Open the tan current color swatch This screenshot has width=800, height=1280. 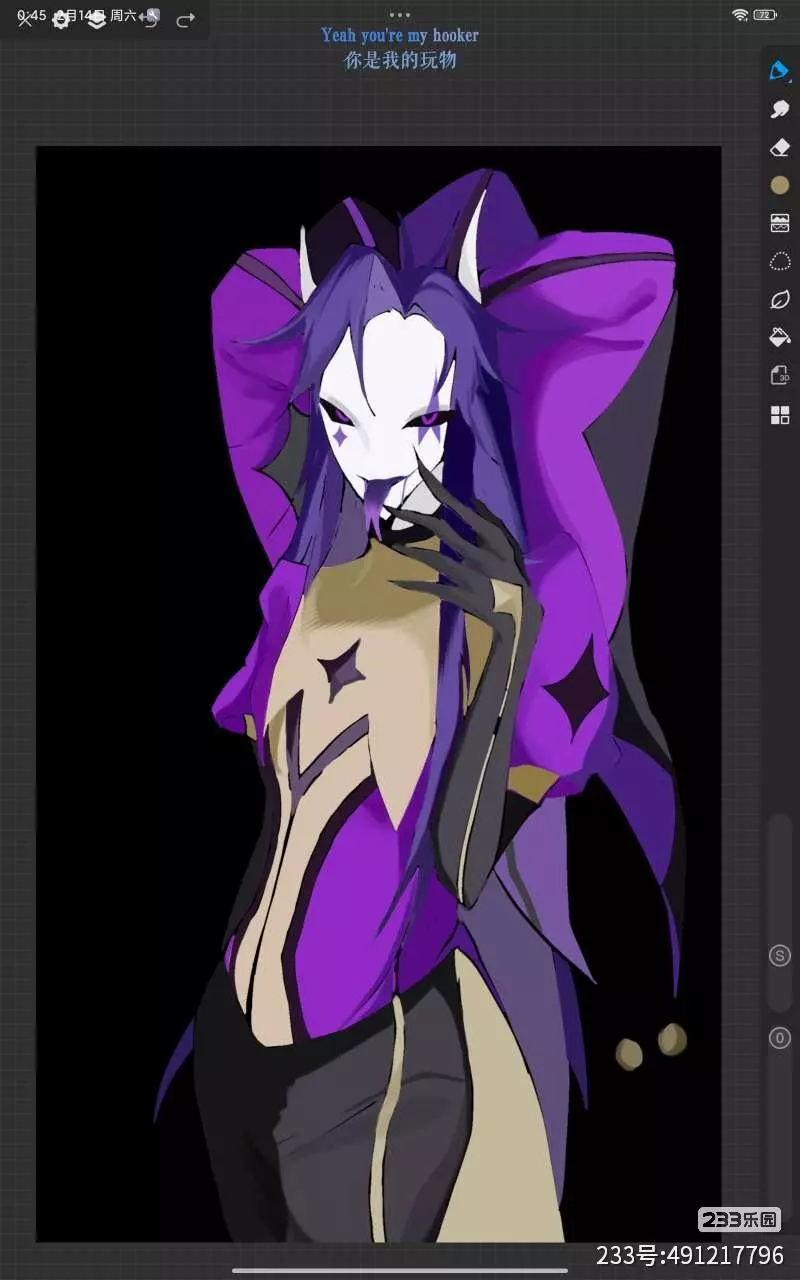[x=780, y=185]
